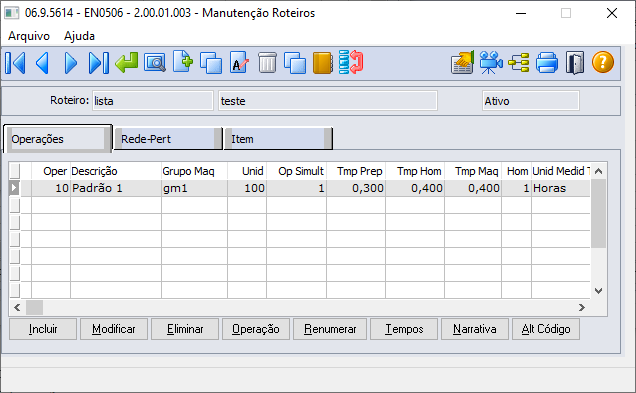The image size is (636, 393).
Task: Open help with the orange question mark
Action: coord(603,62)
